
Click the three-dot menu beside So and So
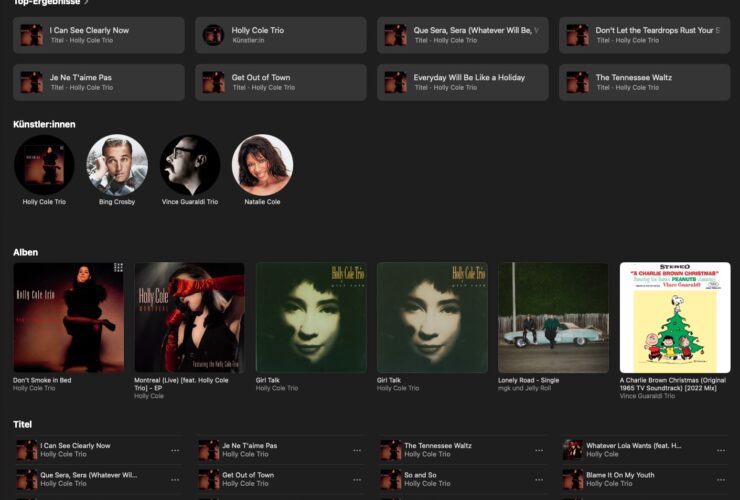[539, 479]
